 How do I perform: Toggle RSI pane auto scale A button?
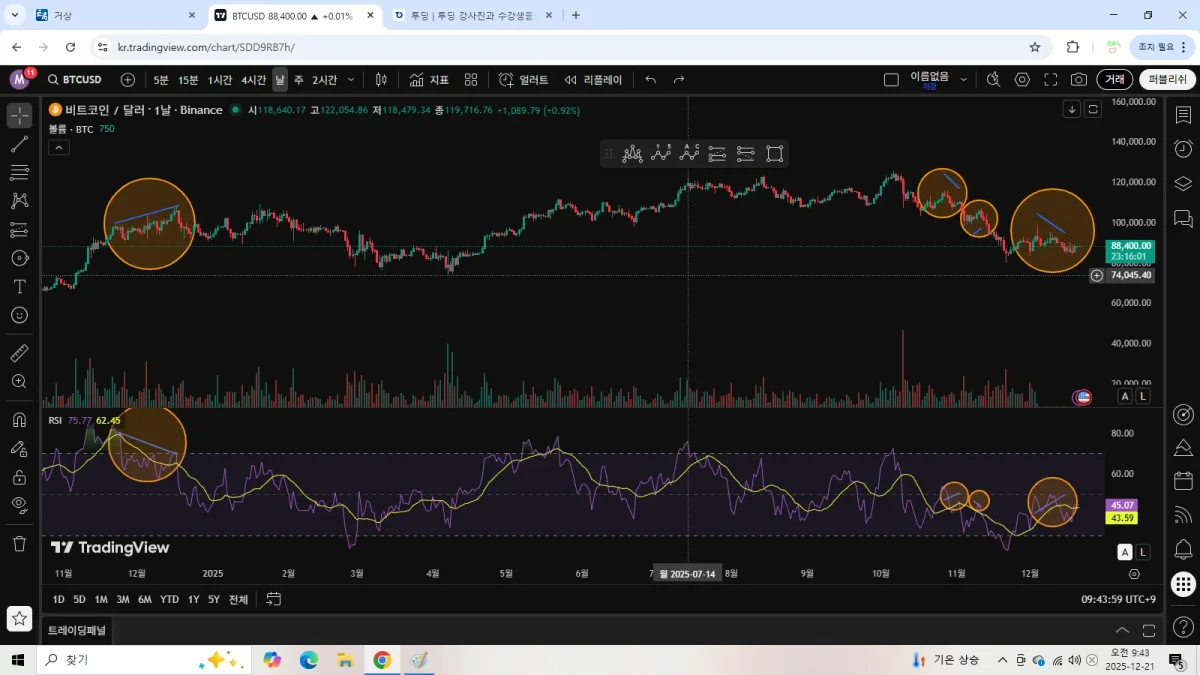[1125, 552]
